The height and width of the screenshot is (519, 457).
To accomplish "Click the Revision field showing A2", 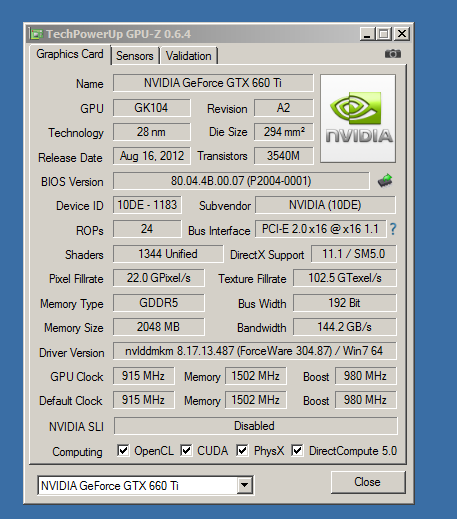I will click(284, 108).
